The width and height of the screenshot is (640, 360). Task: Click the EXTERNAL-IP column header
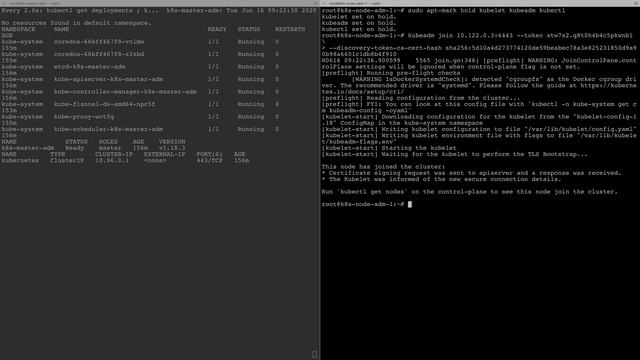(x=164, y=155)
